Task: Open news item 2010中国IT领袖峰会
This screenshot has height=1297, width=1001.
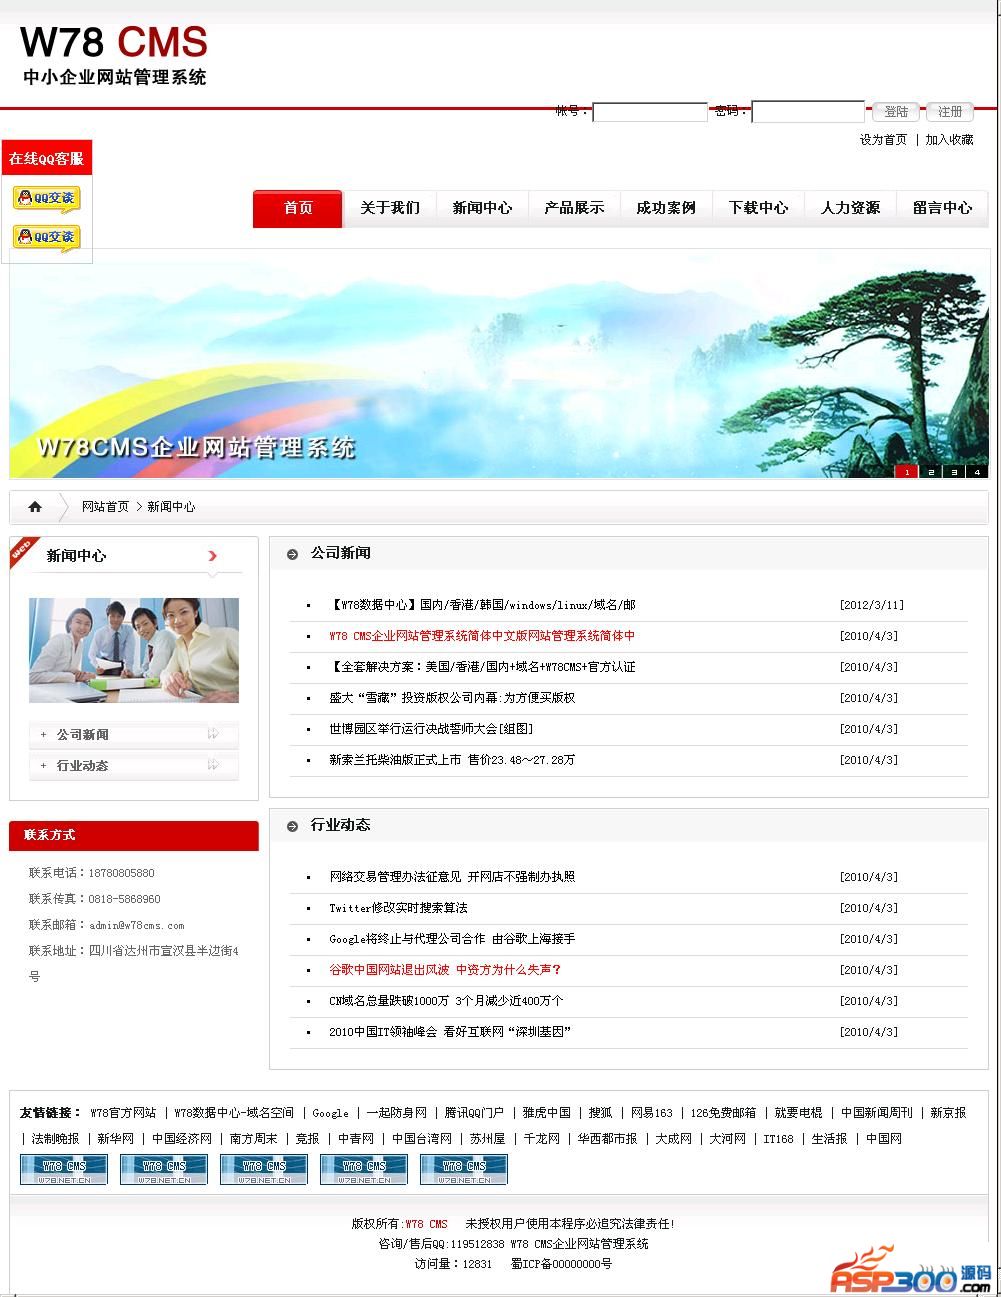Action: point(450,1032)
